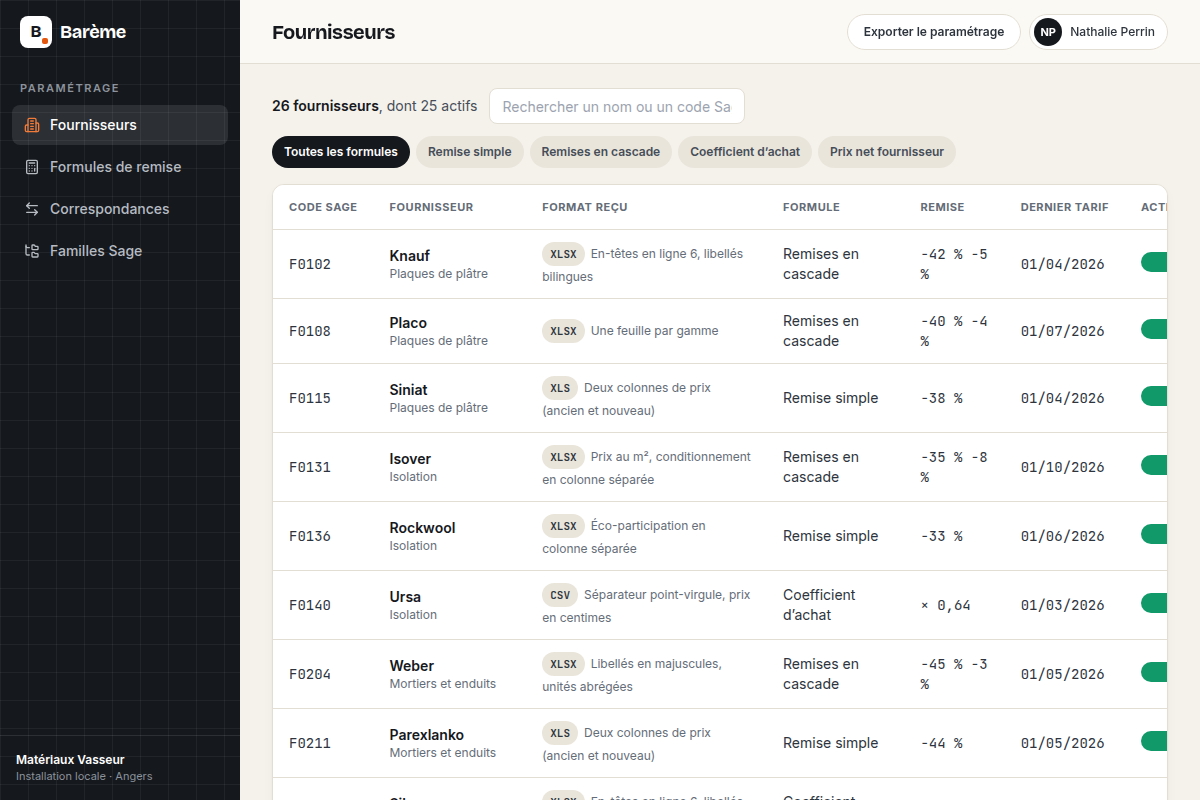Select supplier name Placo

(x=408, y=323)
